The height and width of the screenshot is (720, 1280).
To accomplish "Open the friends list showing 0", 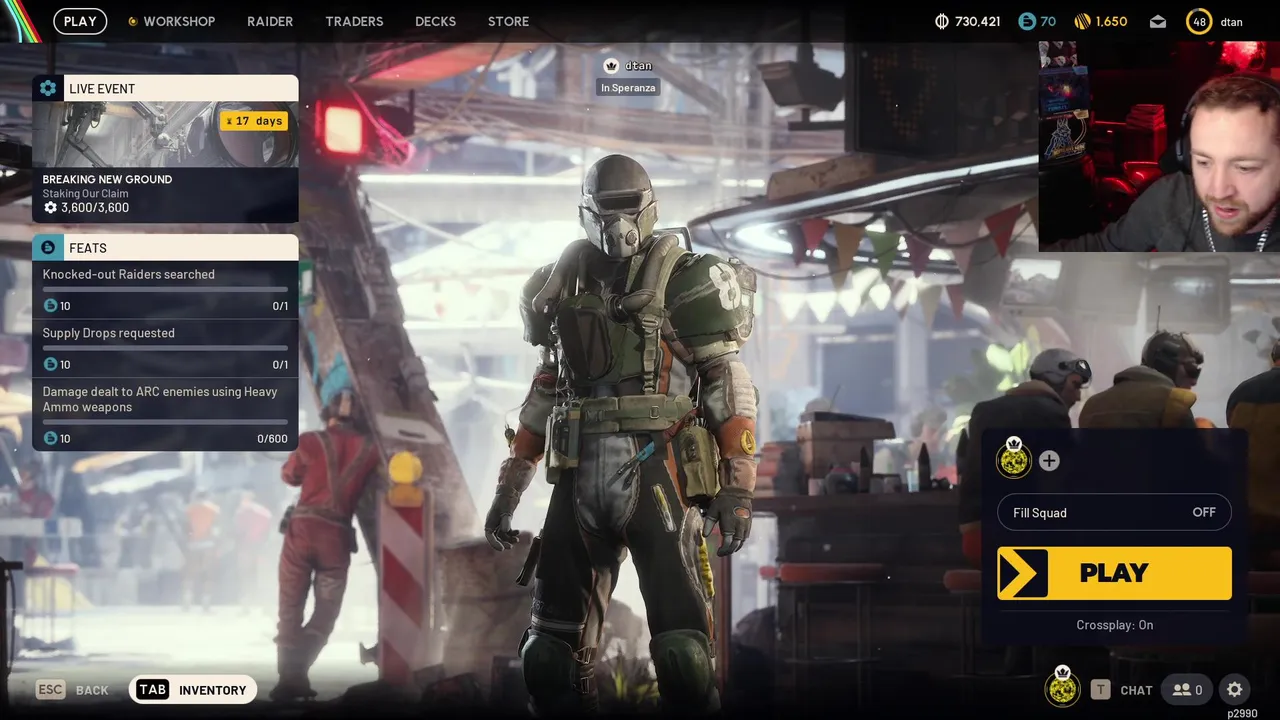I will point(1187,689).
